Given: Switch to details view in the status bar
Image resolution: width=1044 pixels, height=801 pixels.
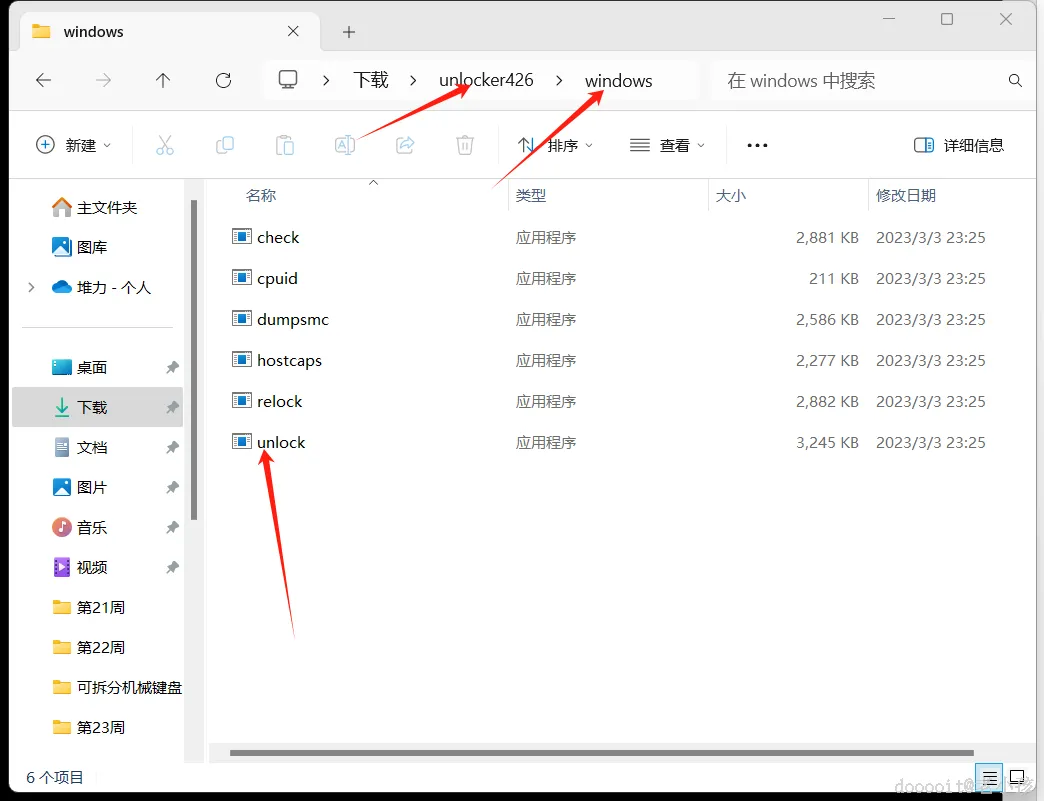Looking at the screenshot, I should point(989,777).
